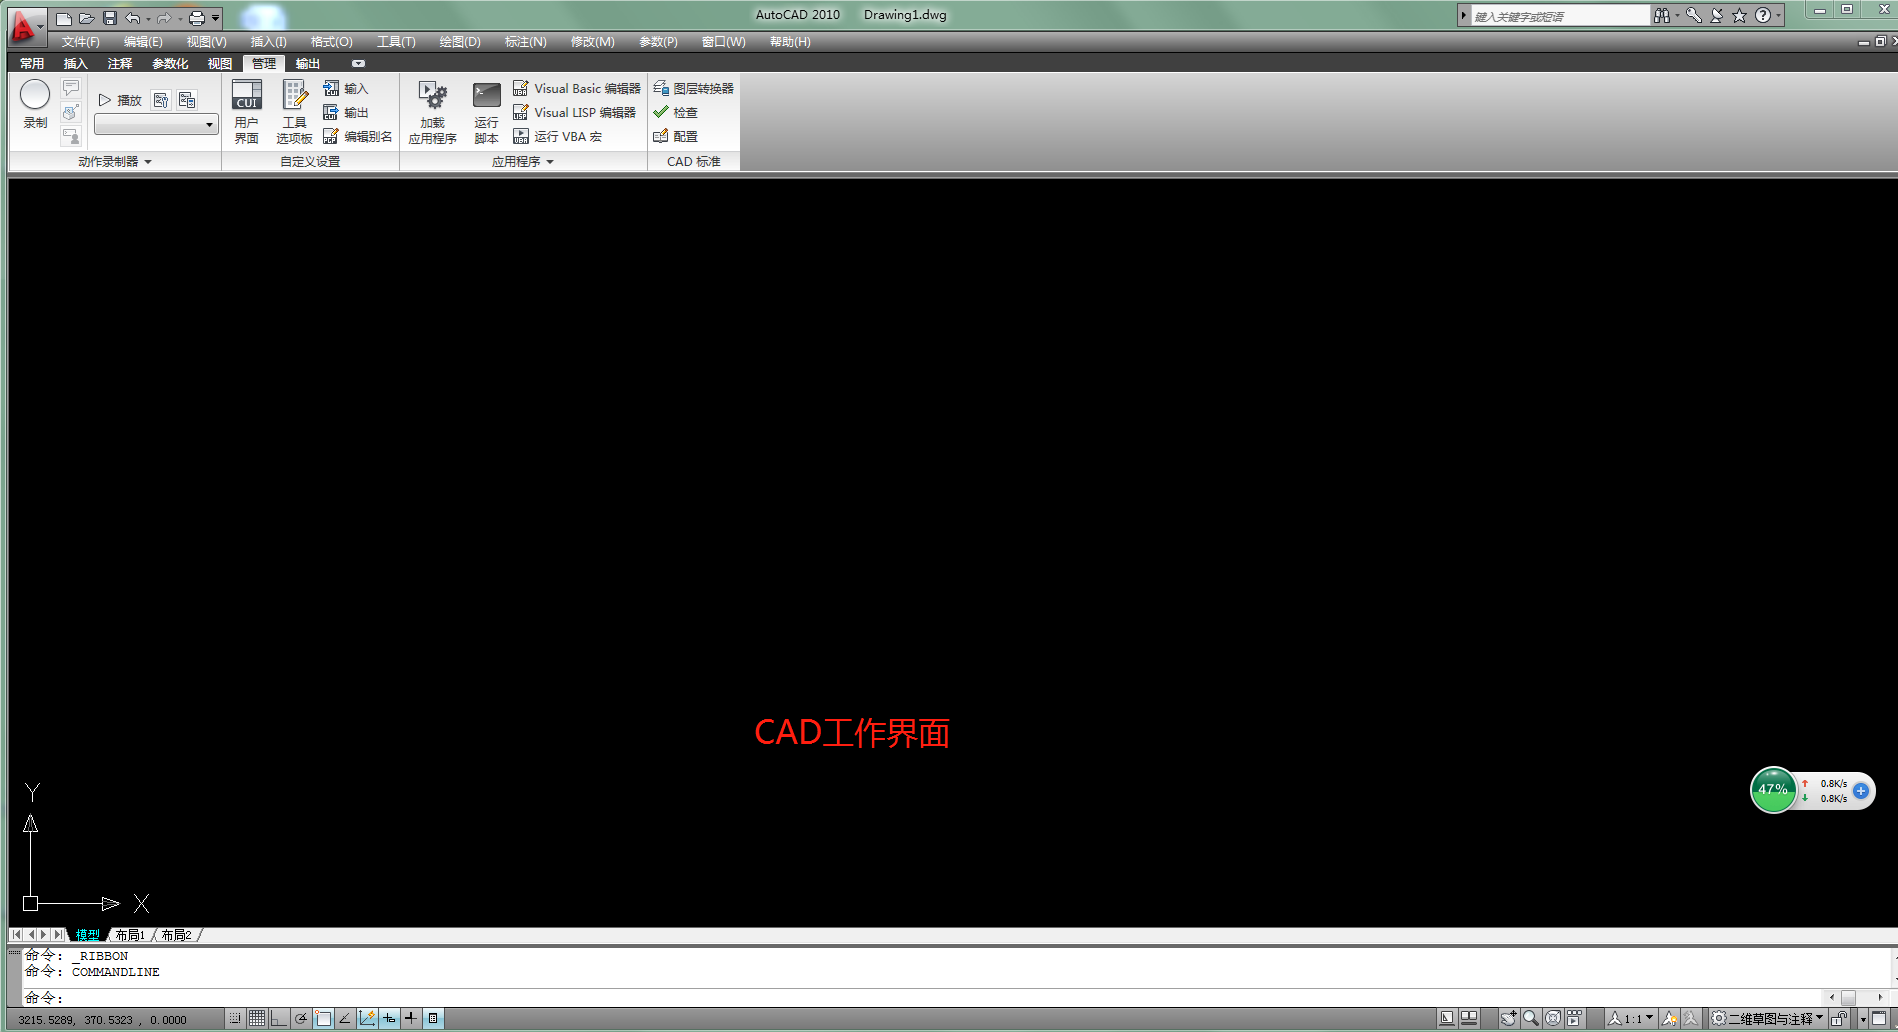Open the quick access toolbar customize dropdown
The height and width of the screenshot is (1032, 1898).
click(x=215, y=18)
